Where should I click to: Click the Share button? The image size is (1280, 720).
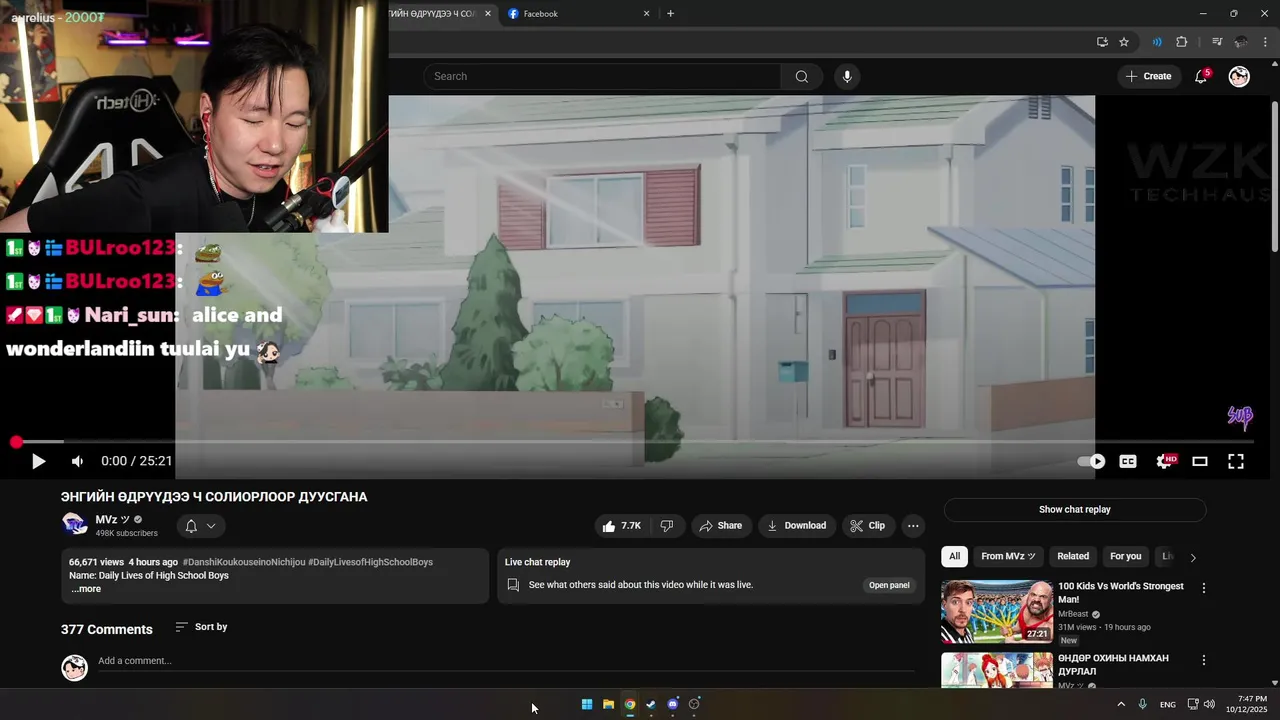pos(720,525)
